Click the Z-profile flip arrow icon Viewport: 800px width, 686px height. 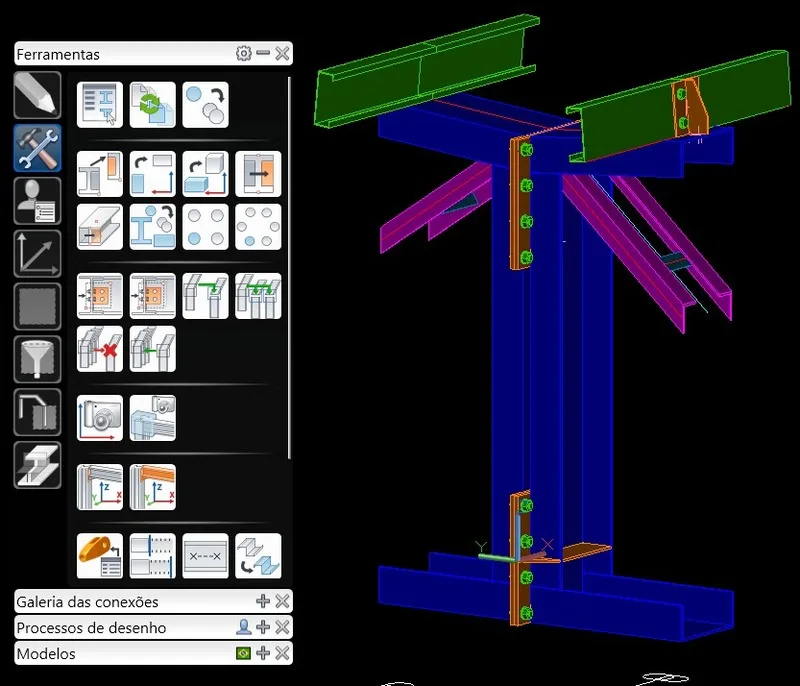click(258, 556)
